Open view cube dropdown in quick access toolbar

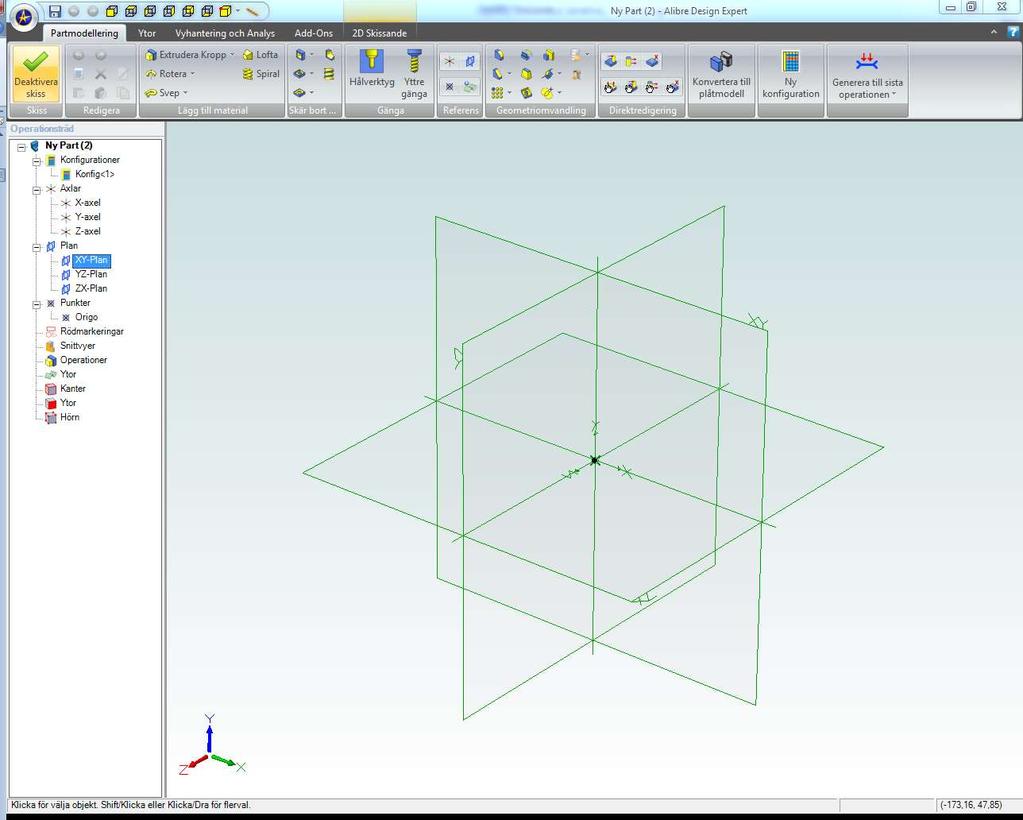tap(238, 11)
